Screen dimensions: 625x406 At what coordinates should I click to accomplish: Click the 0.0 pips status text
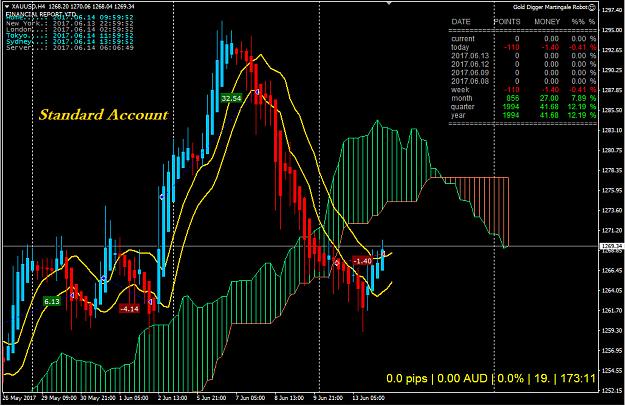407,379
